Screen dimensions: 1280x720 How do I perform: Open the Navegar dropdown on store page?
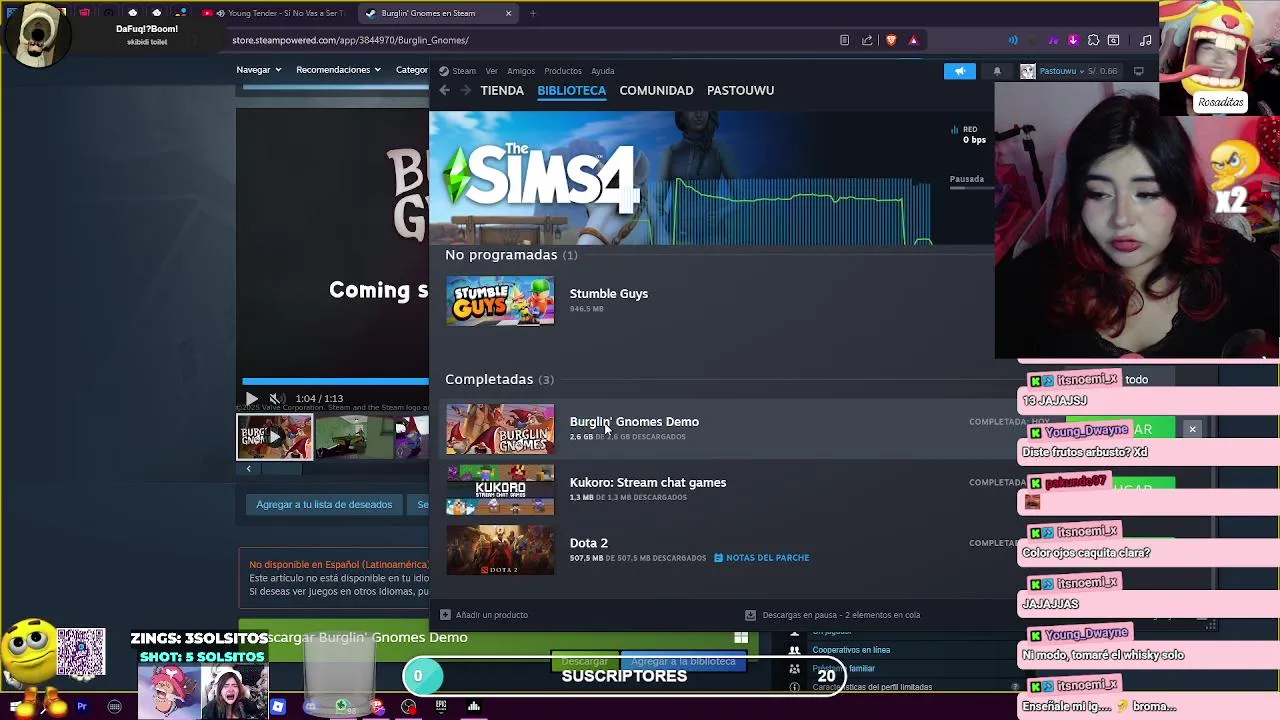pos(258,70)
